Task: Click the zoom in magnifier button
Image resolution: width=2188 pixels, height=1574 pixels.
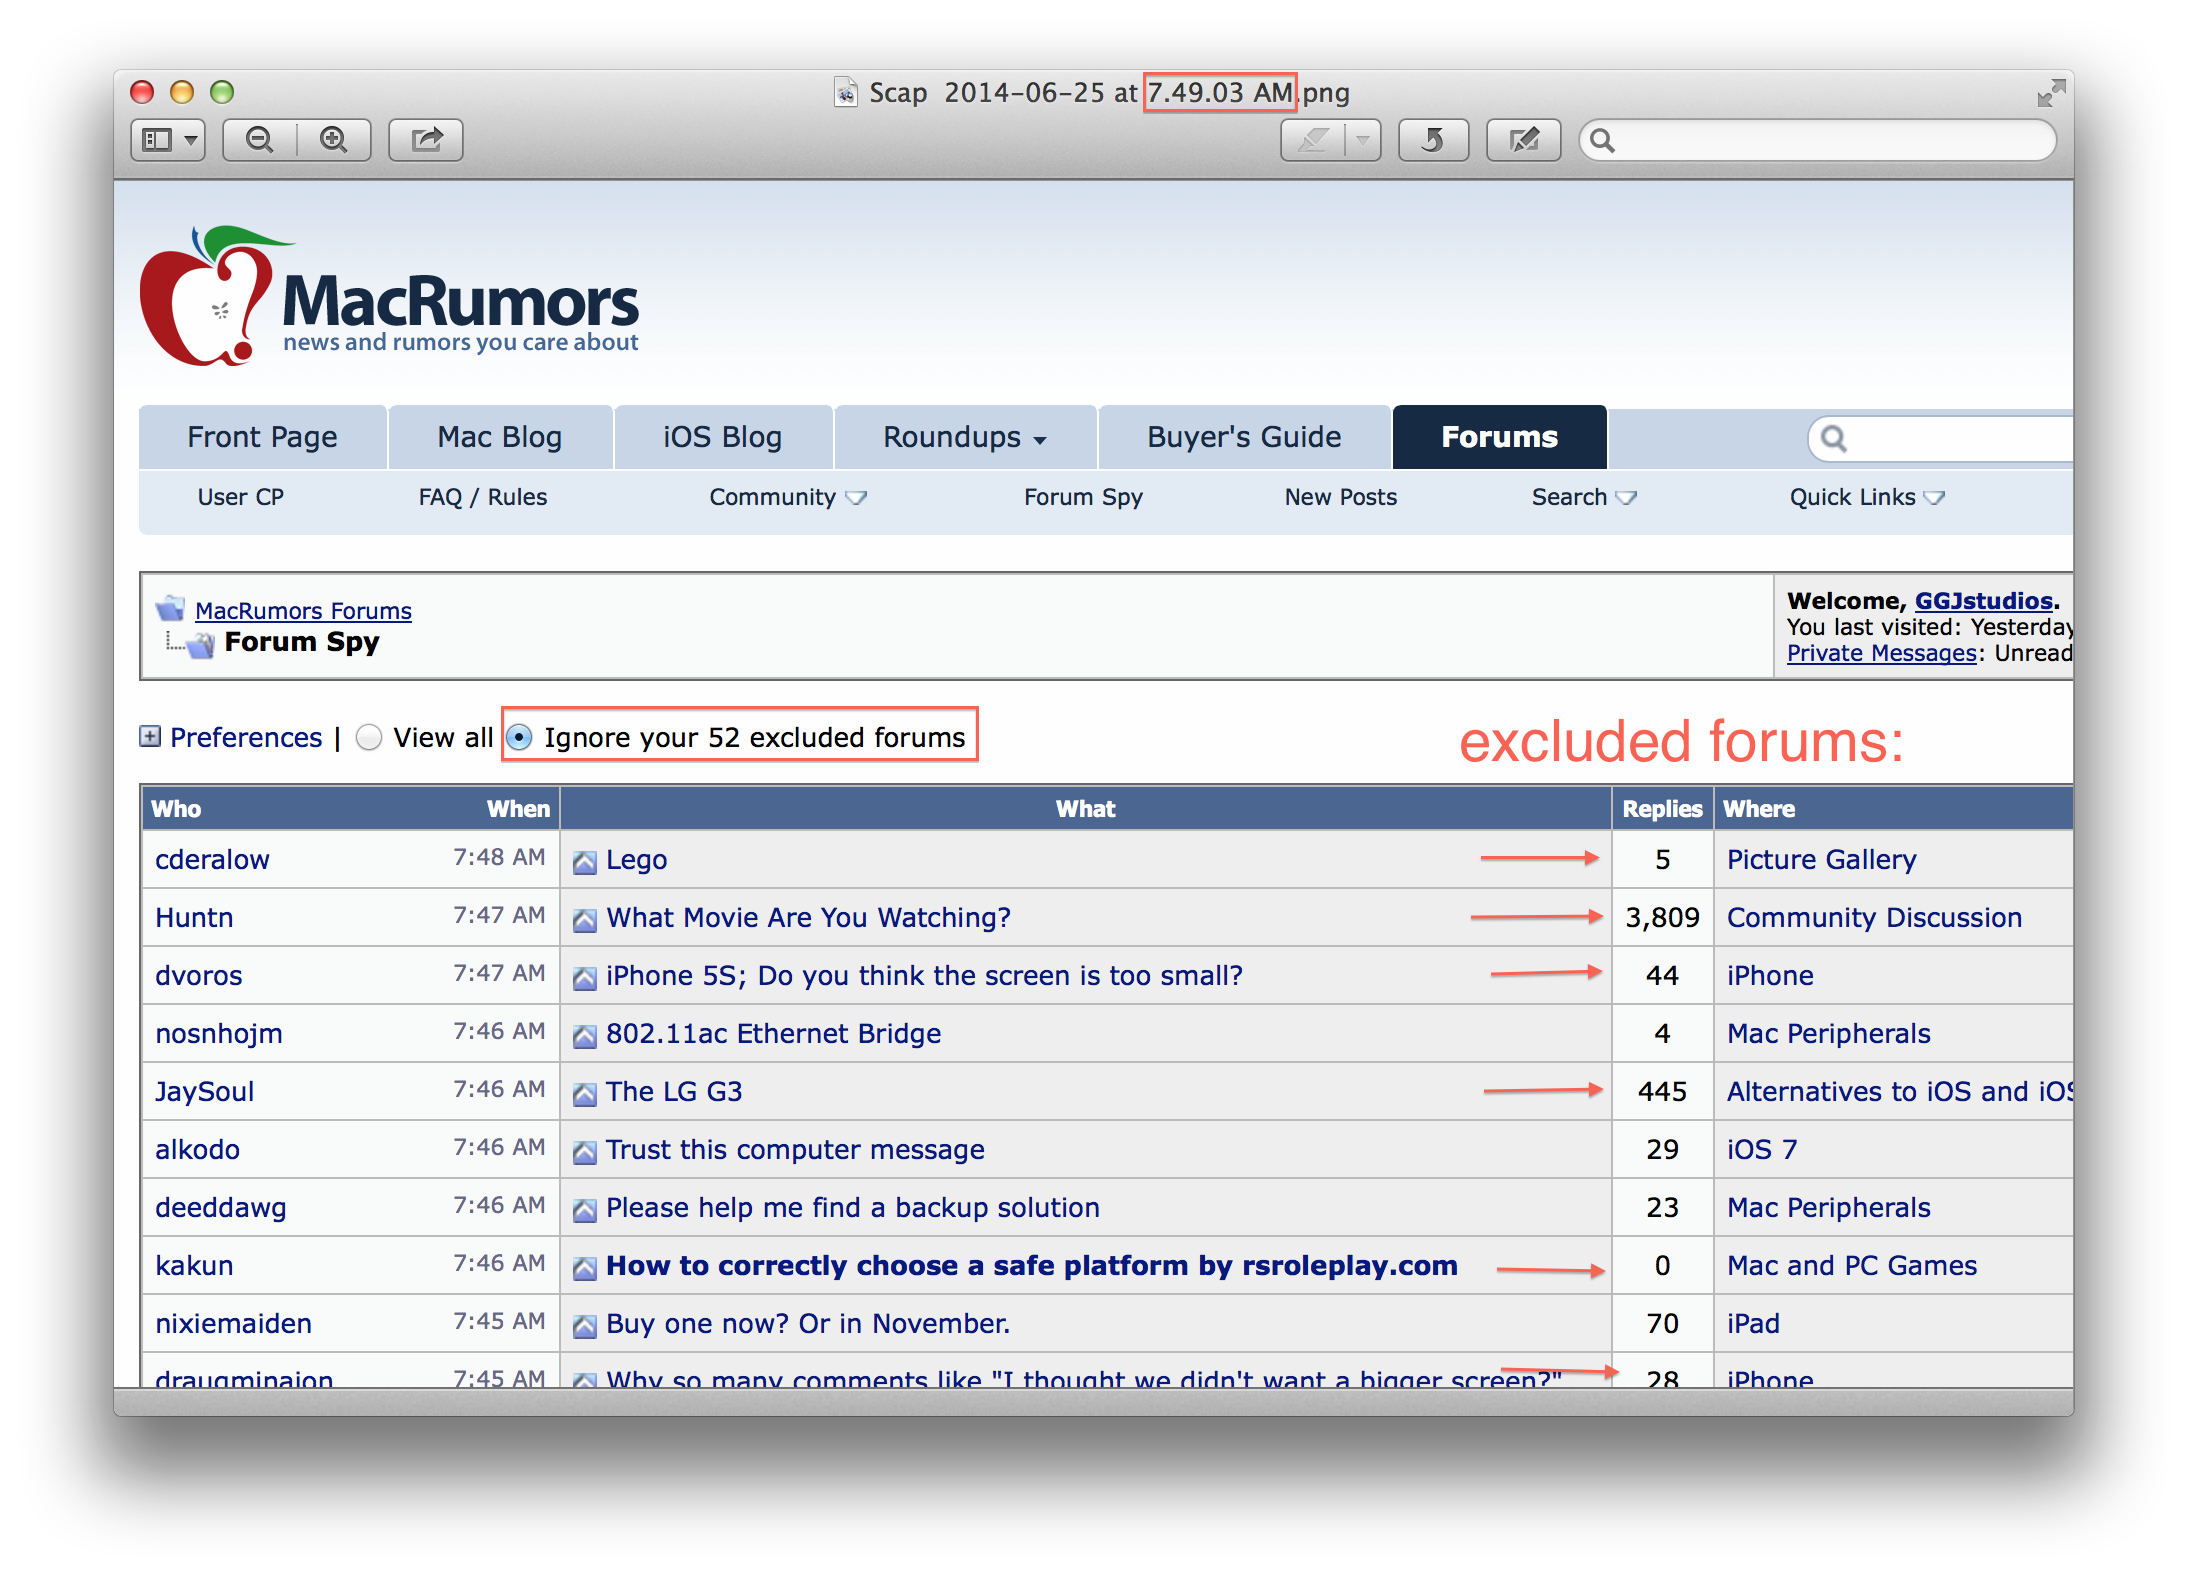Action: (334, 140)
